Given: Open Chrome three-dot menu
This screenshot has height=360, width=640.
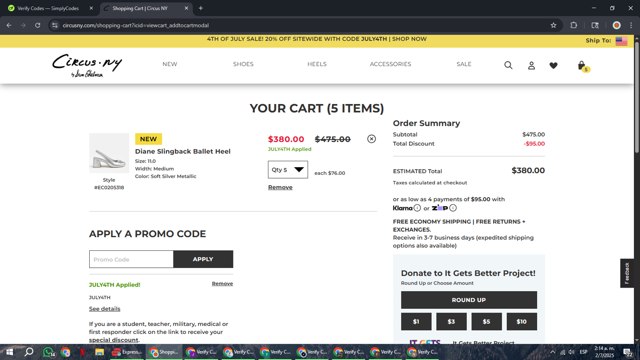Looking at the screenshot, I should coord(631,25).
